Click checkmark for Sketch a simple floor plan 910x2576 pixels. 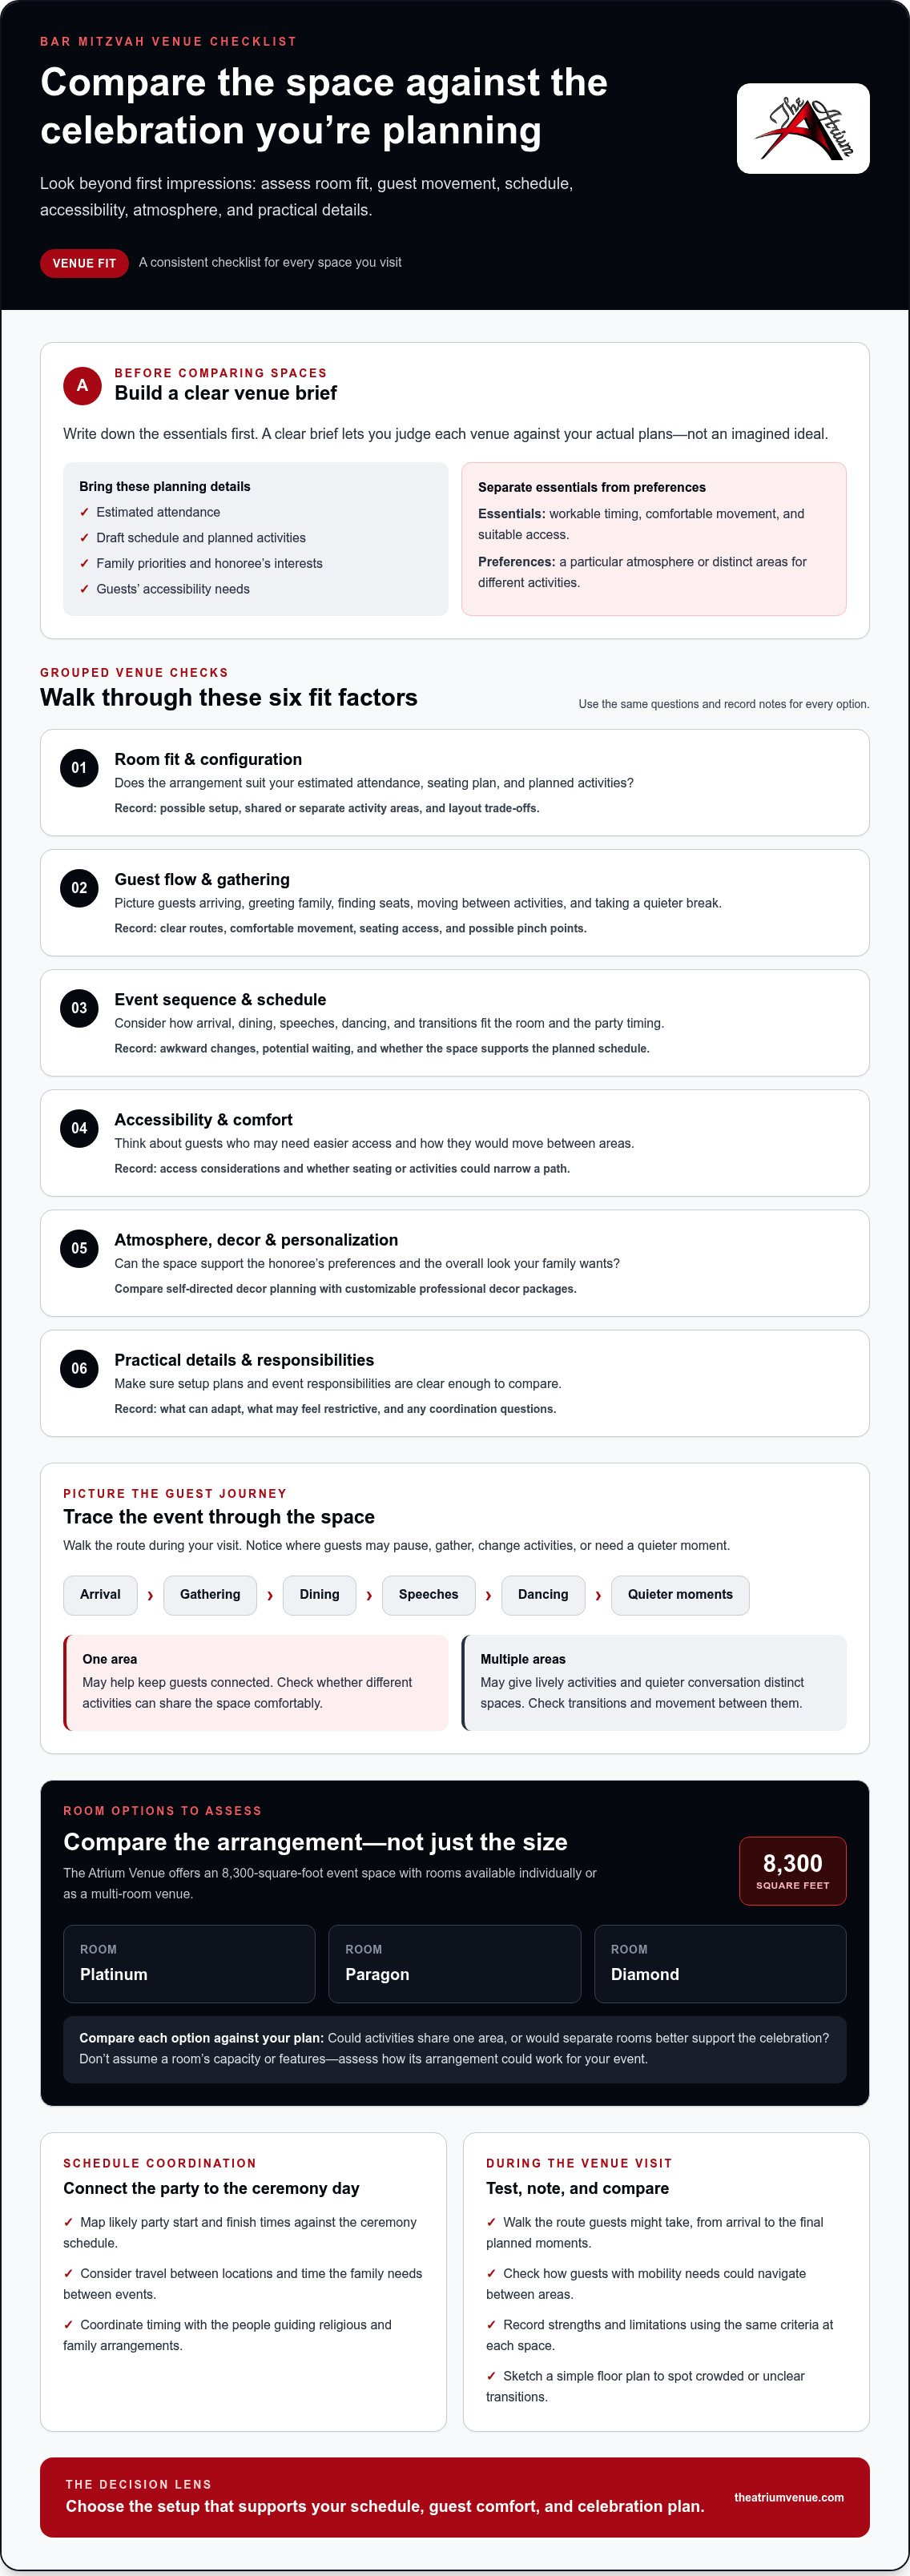pyautogui.click(x=491, y=2376)
